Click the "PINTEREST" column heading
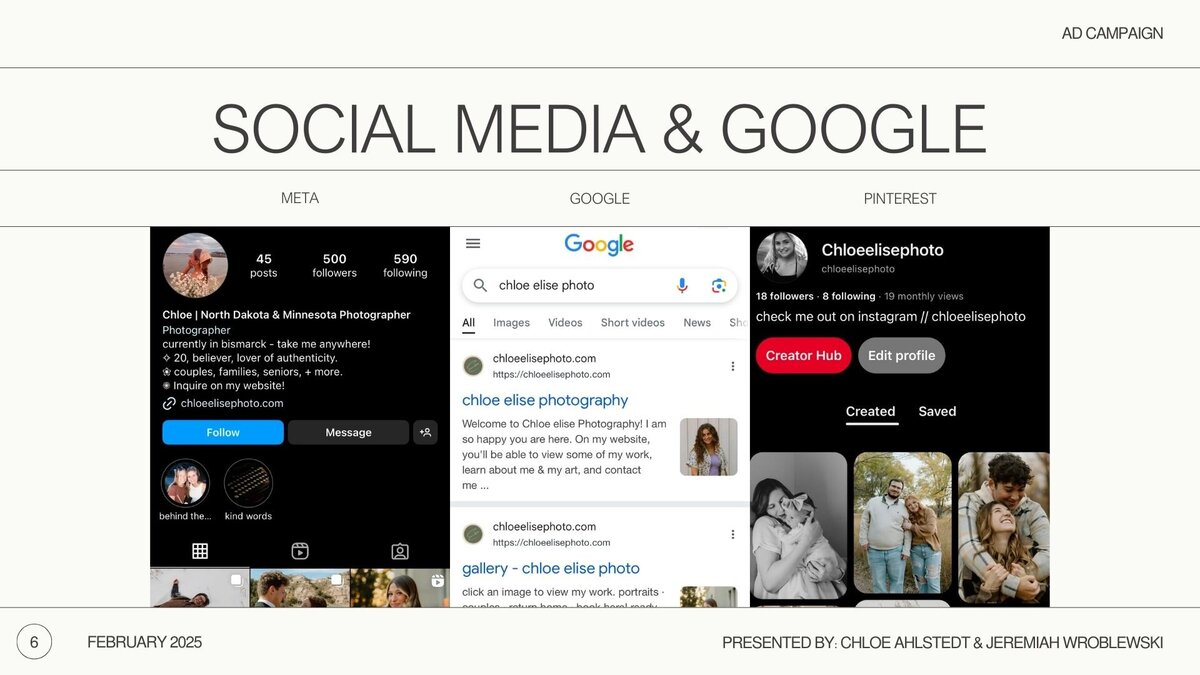Image resolution: width=1200 pixels, height=675 pixels. (x=900, y=198)
